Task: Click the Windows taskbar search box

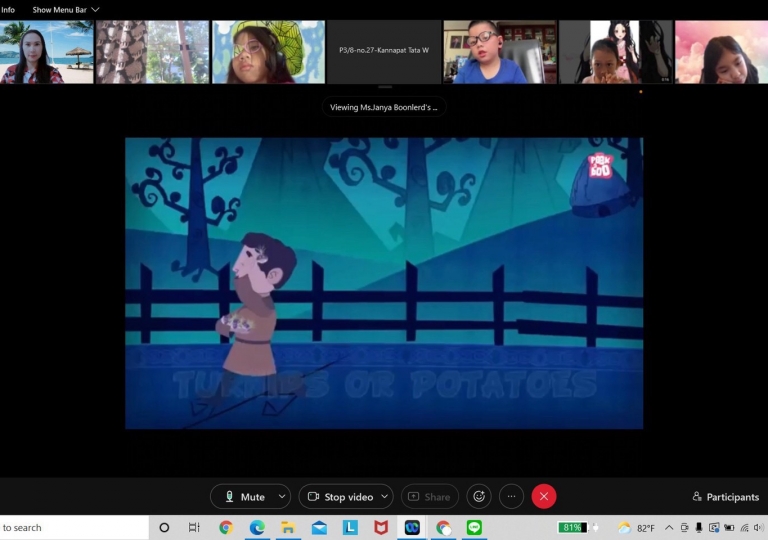Action: click(x=74, y=527)
